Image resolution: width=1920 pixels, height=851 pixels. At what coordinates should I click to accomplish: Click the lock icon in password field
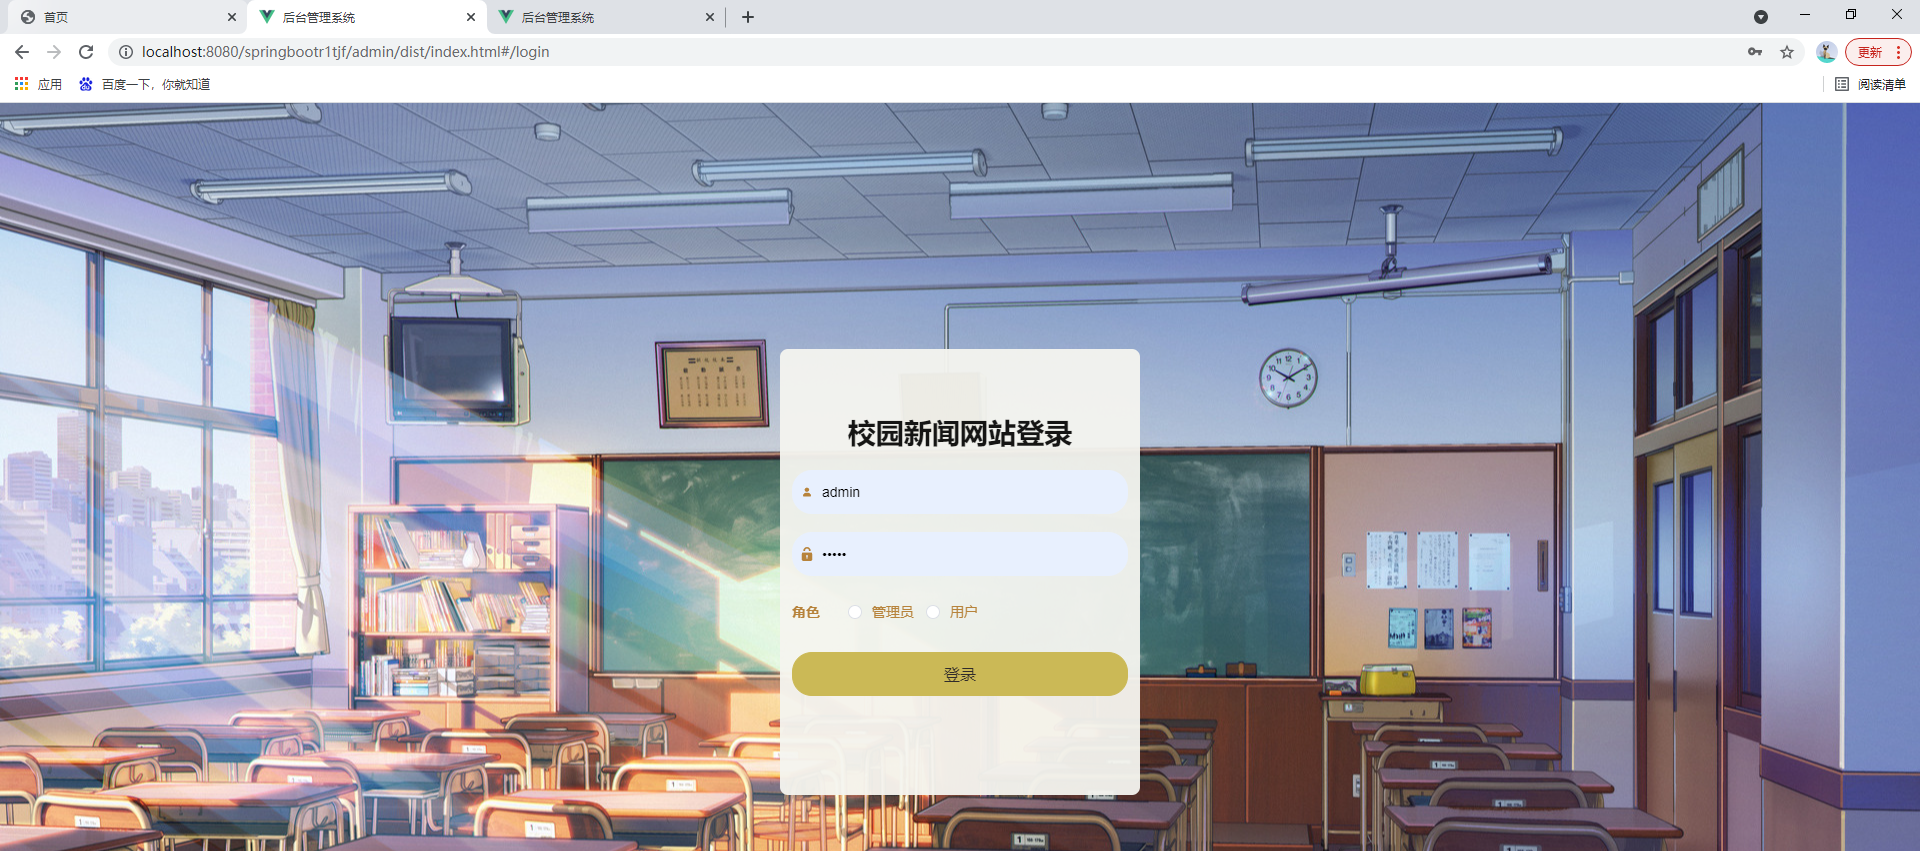(807, 554)
